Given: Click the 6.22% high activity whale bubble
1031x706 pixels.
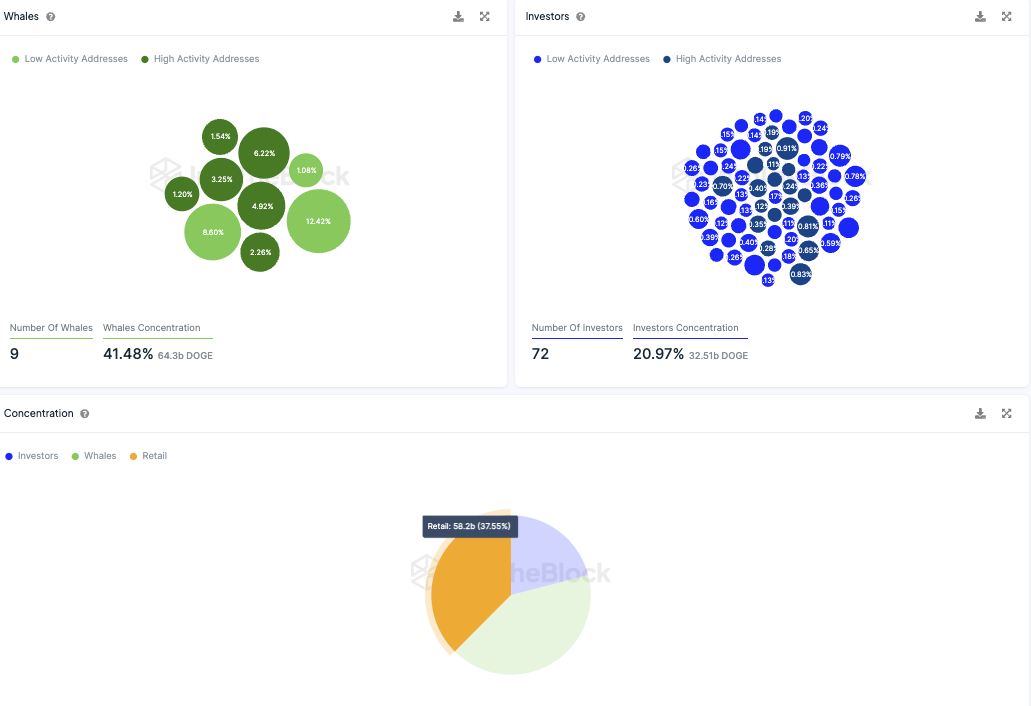Looking at the screenshot, I should (x=264, y=153).
